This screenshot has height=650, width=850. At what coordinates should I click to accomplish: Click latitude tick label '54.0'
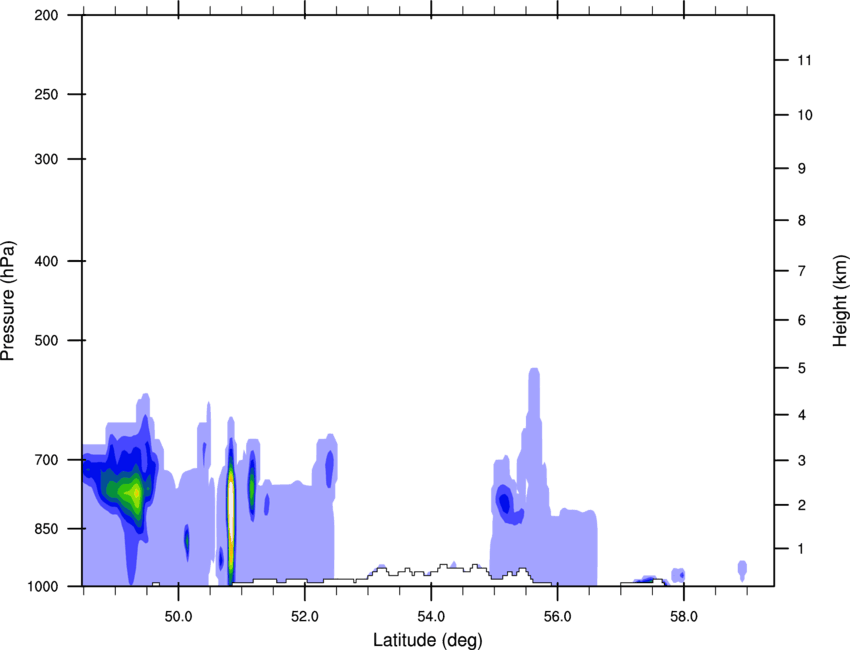[432, 617]
